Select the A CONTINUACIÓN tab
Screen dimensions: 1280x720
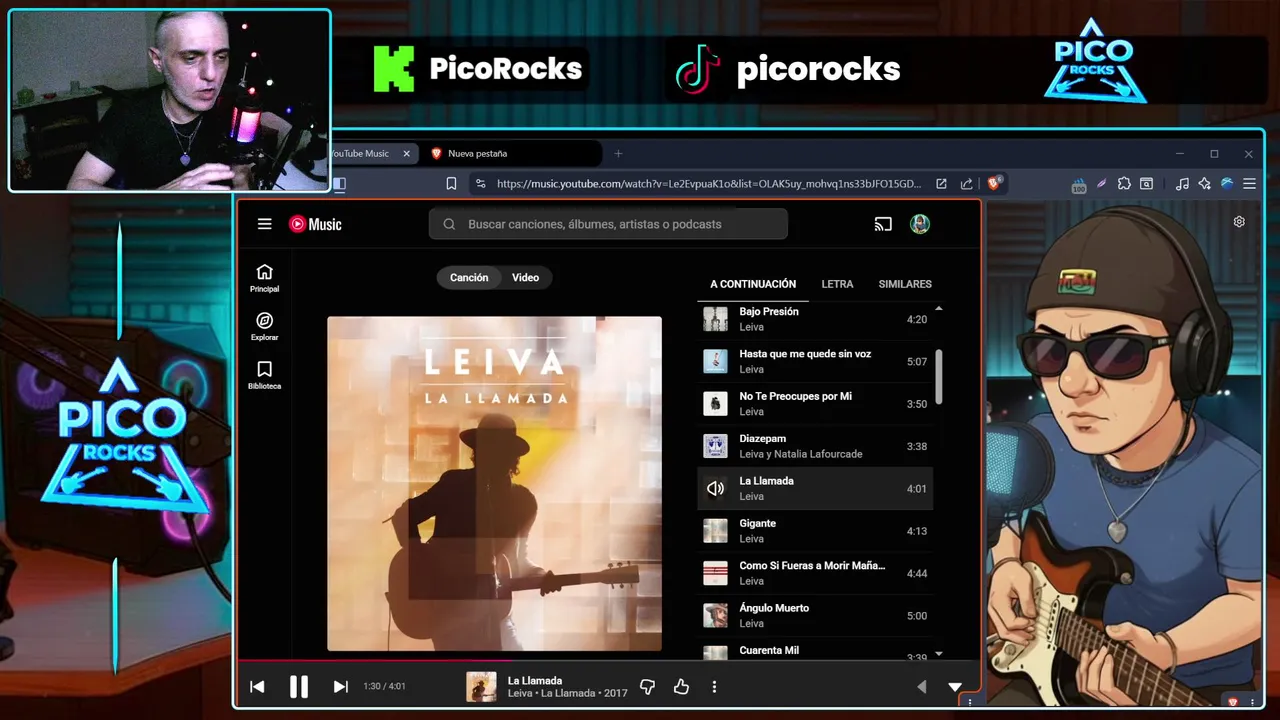pos(753,284)
